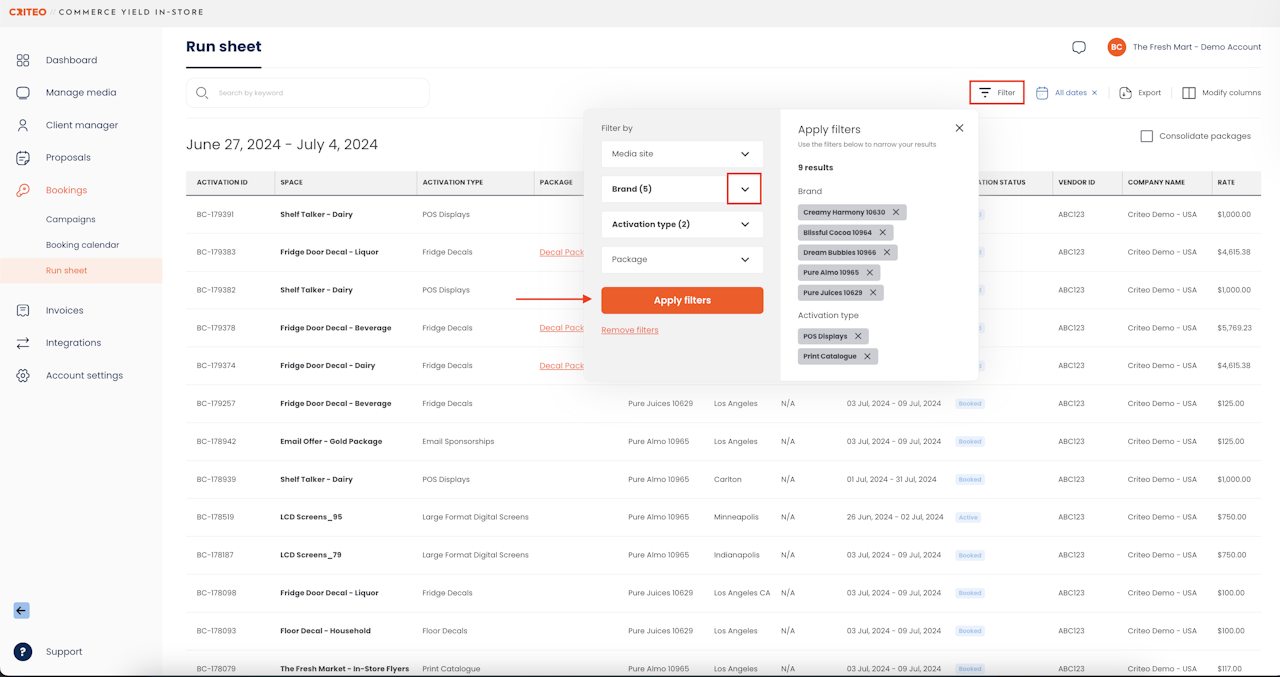1280x677 pixels.
Task: Open the Filter button in toolbar
Action: 997,92
